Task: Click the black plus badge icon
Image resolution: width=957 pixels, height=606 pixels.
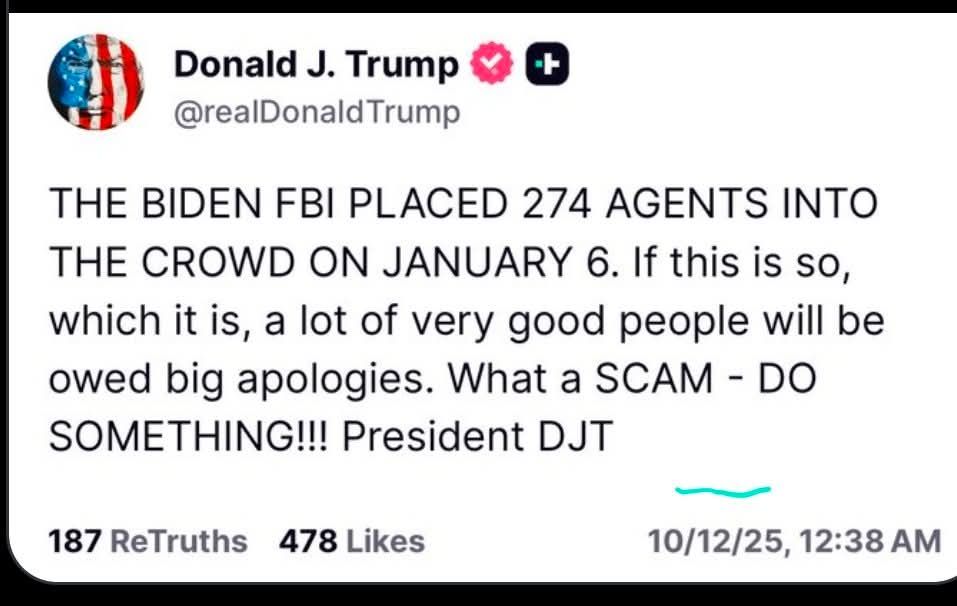Action: coord(547,63)
